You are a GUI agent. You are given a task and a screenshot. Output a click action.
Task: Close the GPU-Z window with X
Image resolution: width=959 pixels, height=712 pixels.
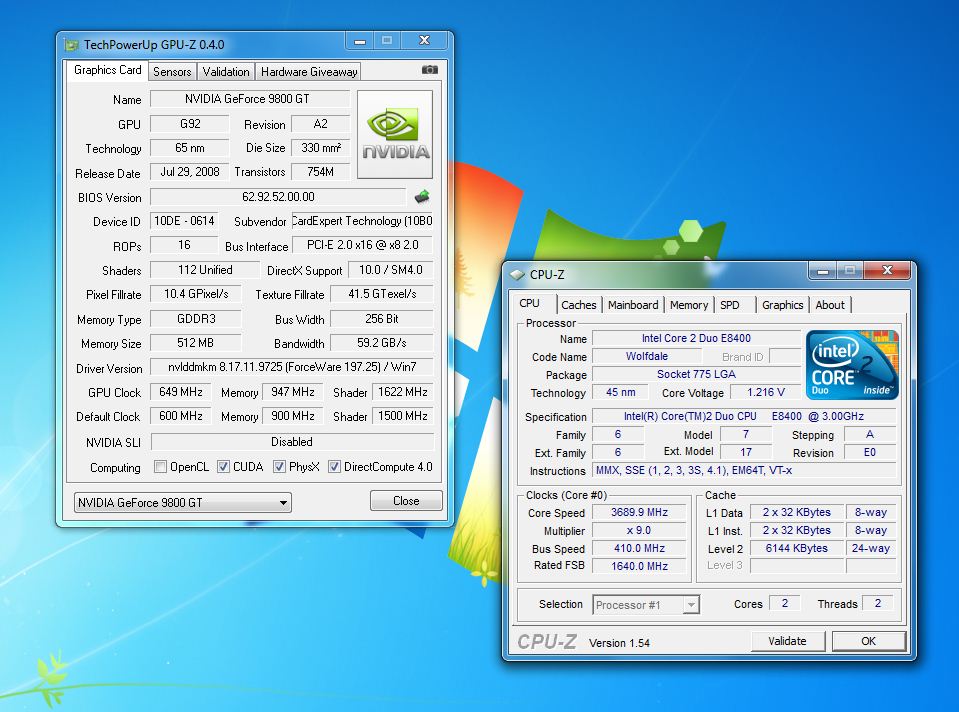click(x=424, y=40)
